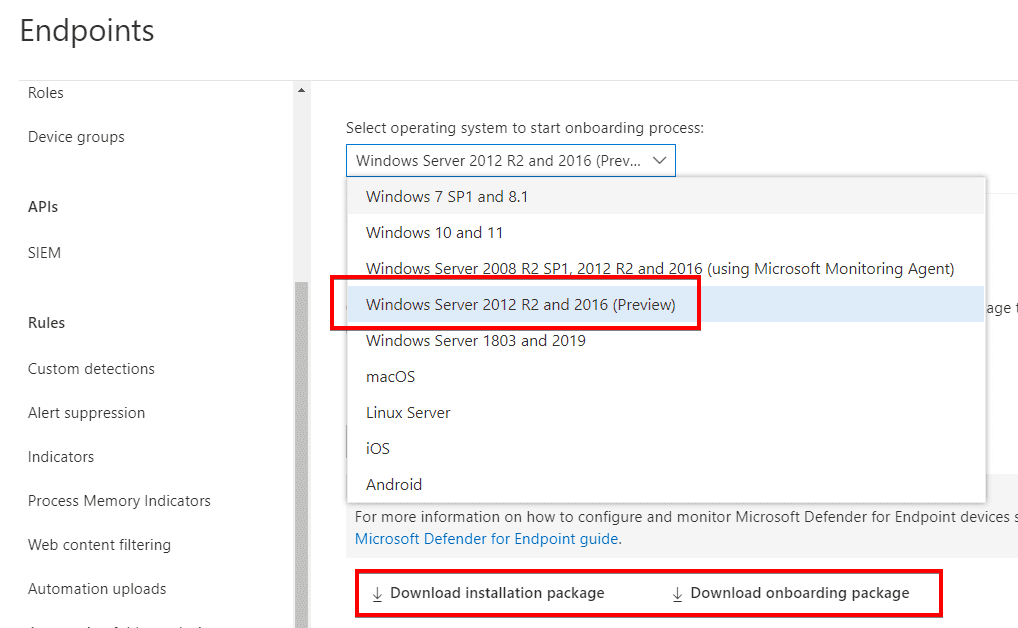The height and width of the screenshot is (628, 1018).
Task: Click the sidebar scroll-up arrow
Action: 301,90
